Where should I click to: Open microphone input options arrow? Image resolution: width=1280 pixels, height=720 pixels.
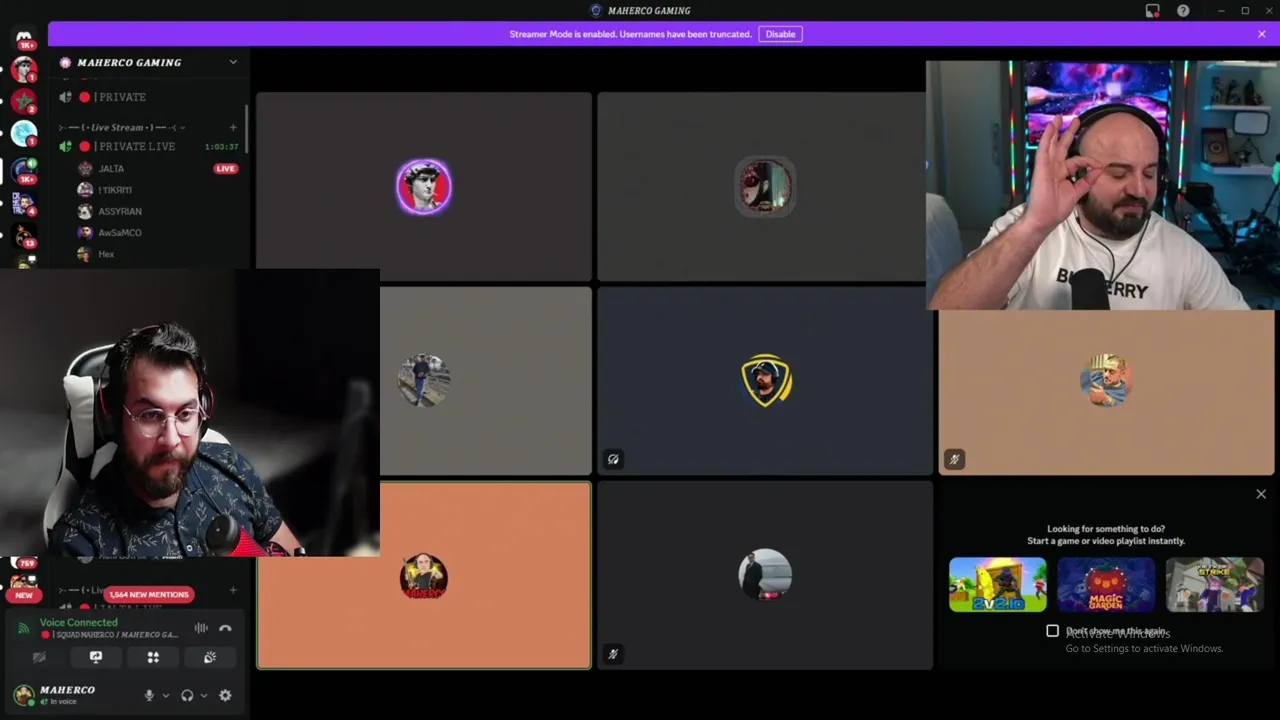click(x=165, y=695)
